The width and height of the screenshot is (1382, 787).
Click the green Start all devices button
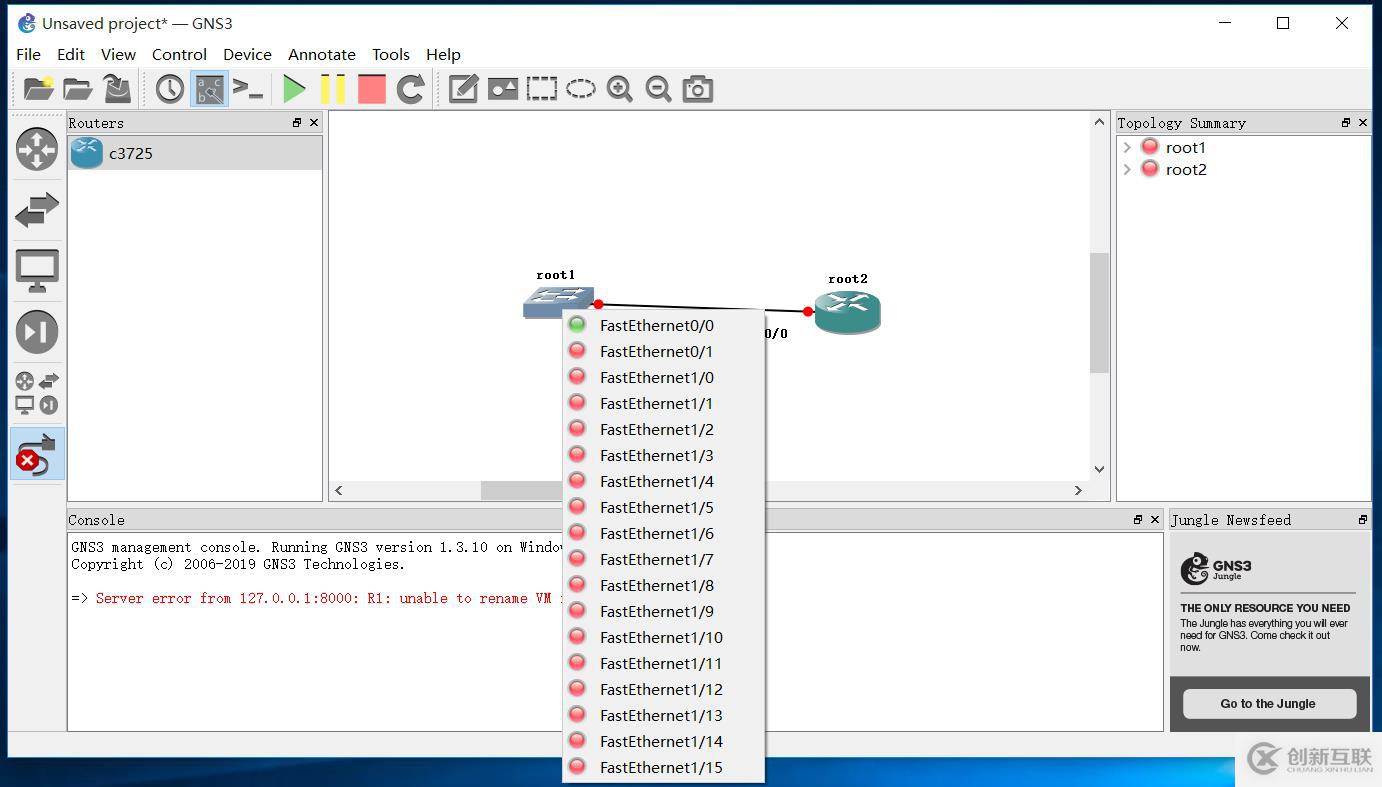(294, 89)
